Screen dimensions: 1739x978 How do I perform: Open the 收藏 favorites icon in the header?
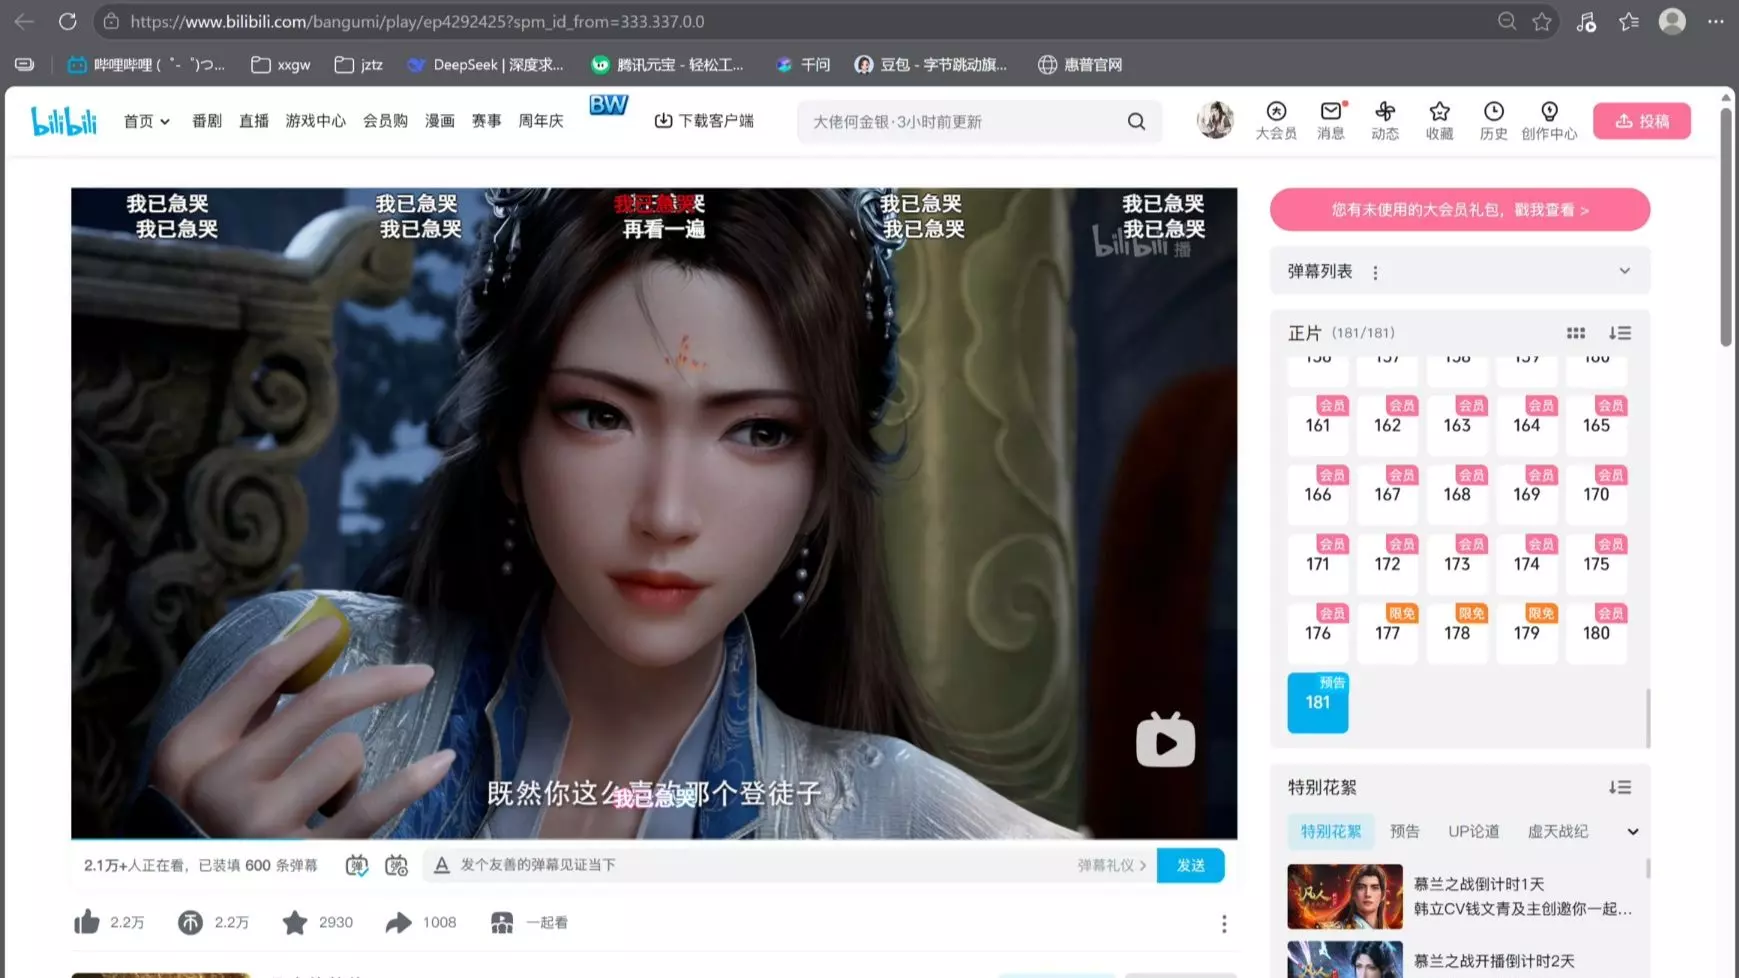[1439, 121]
